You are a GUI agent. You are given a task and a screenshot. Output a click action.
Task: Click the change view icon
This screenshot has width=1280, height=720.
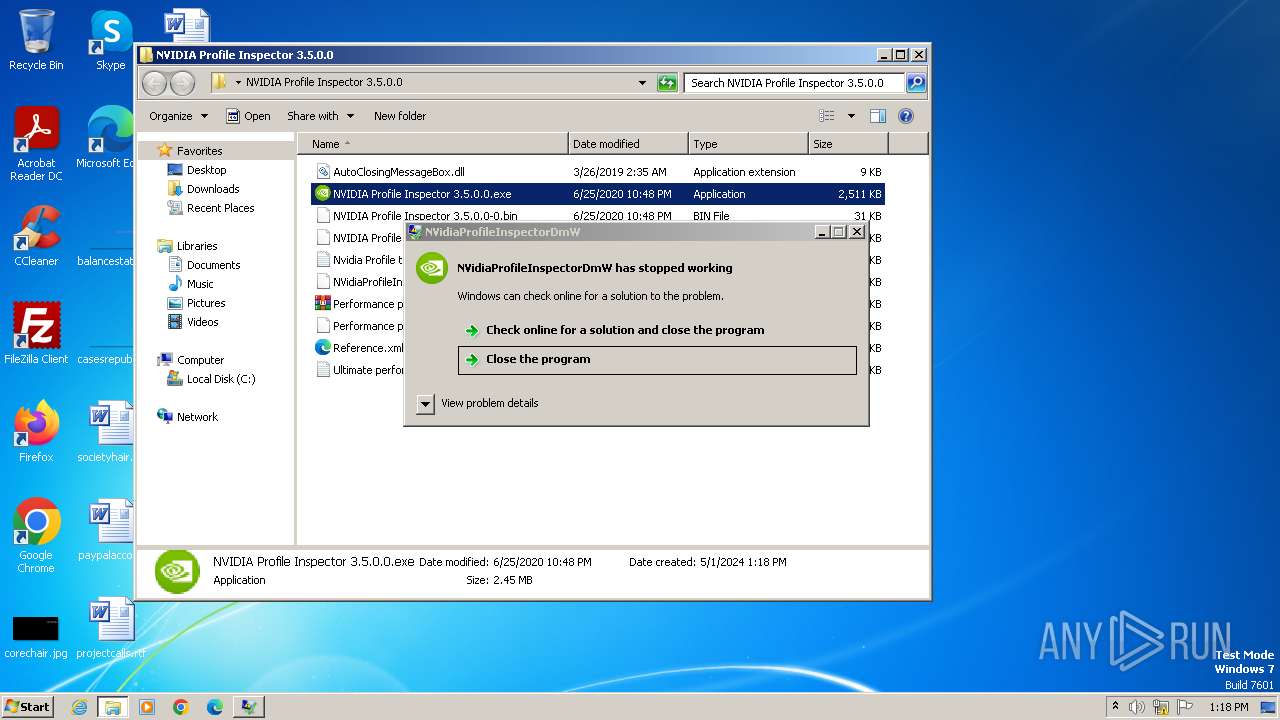coord(826,116)
